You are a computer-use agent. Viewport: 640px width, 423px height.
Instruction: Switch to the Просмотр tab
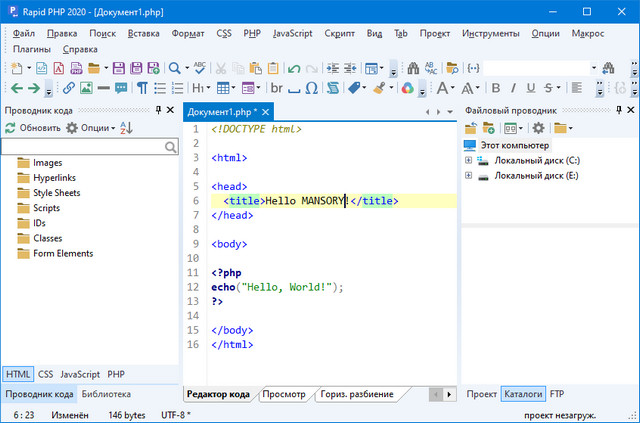(x=283, y=394)
